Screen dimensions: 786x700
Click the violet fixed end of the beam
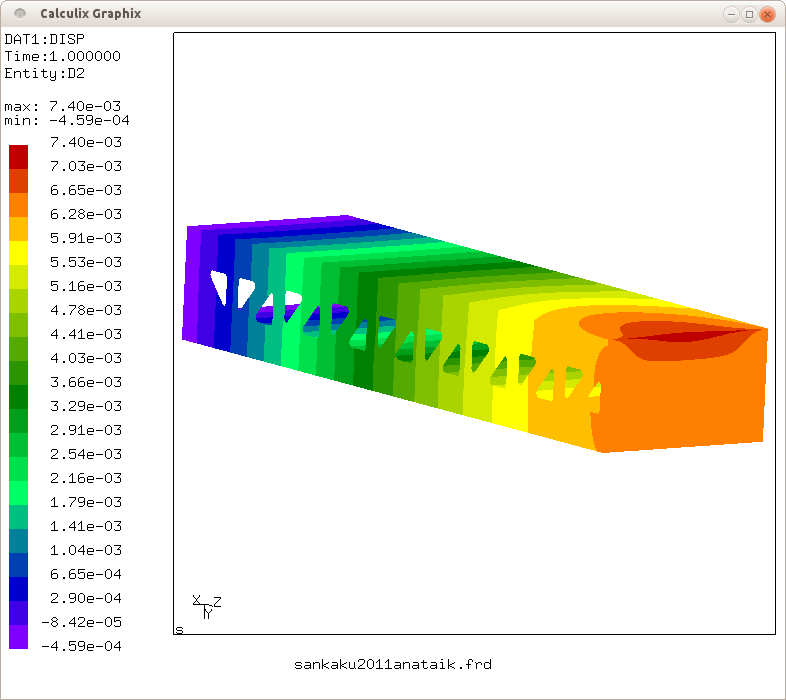point(192,283)
